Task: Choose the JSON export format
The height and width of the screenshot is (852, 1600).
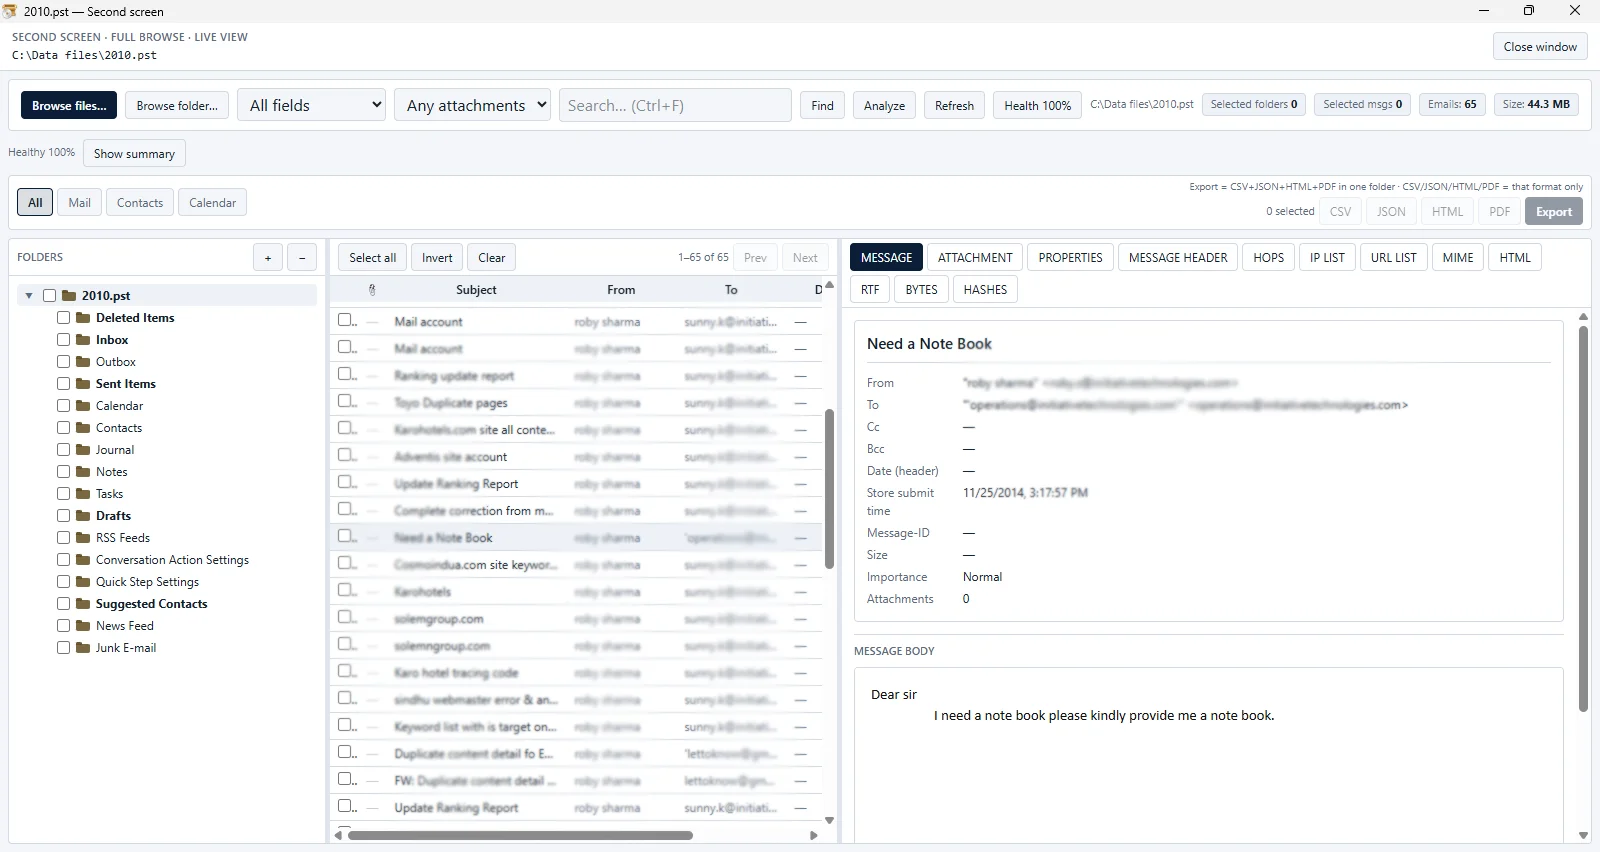Action: (x=1391, y=212)
